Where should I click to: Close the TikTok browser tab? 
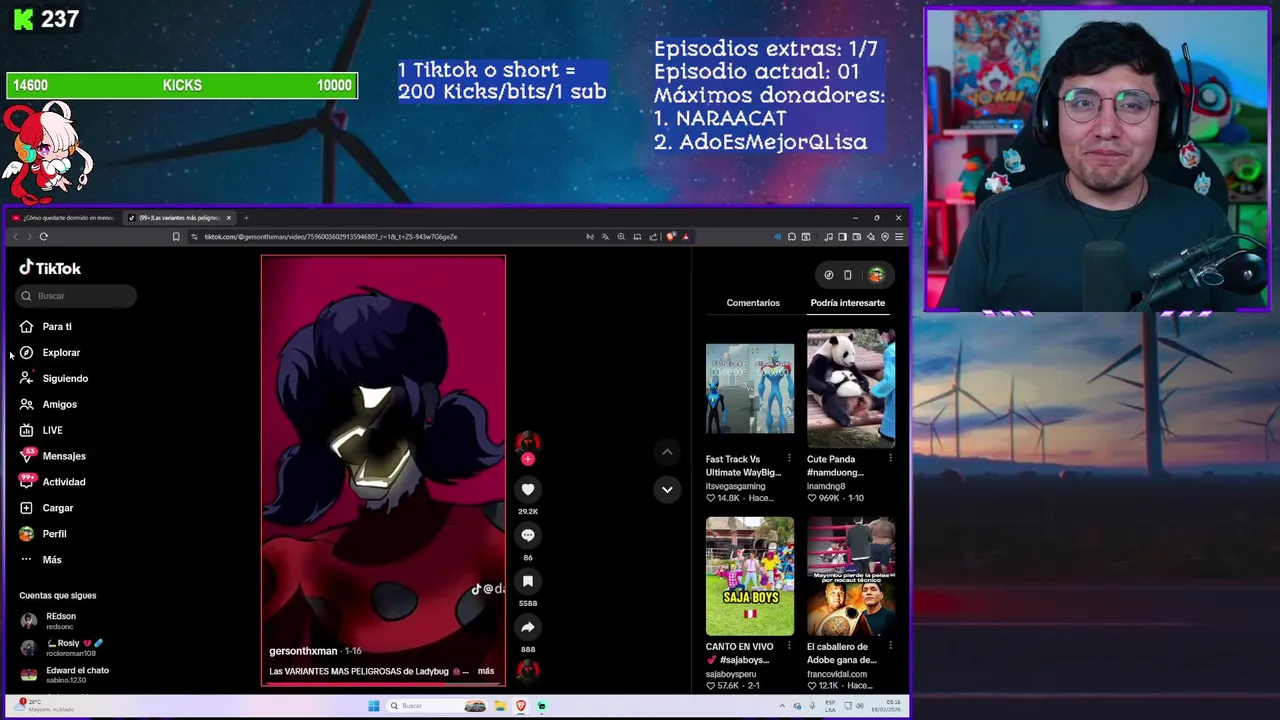click(x=228, y=218)
